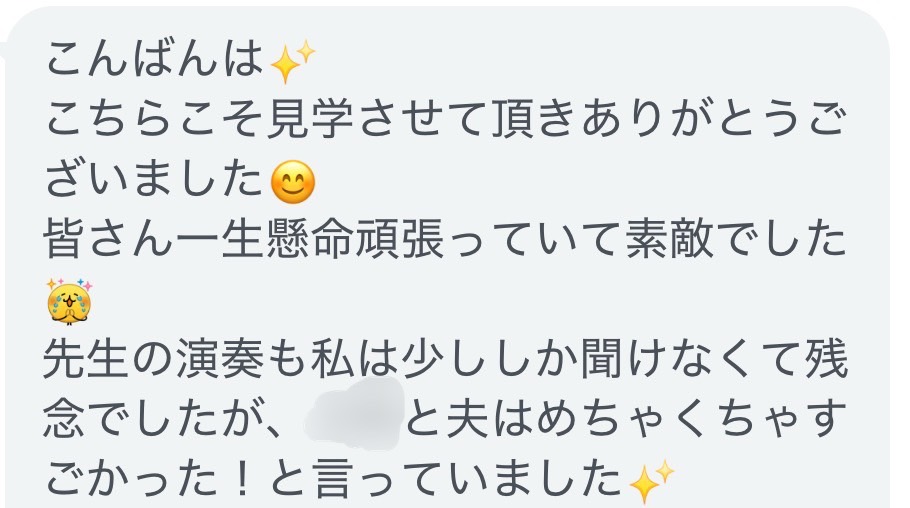Click the text 念でしたが、
This screenshot has height=508, width=910.
[x=165, y=419]
